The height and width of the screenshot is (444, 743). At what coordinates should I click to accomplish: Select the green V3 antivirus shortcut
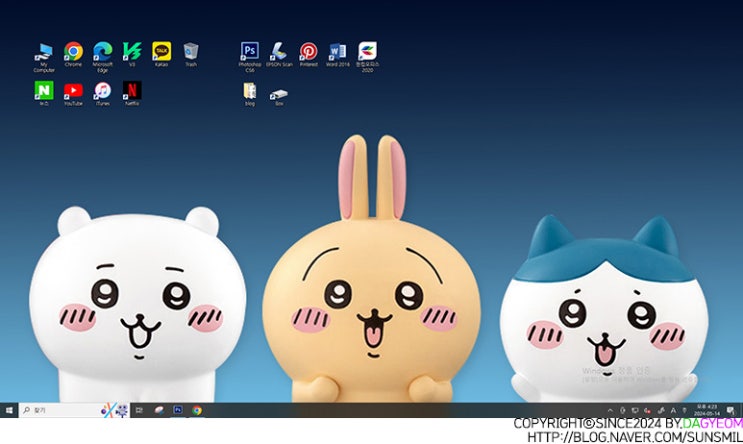pos(132,54)
